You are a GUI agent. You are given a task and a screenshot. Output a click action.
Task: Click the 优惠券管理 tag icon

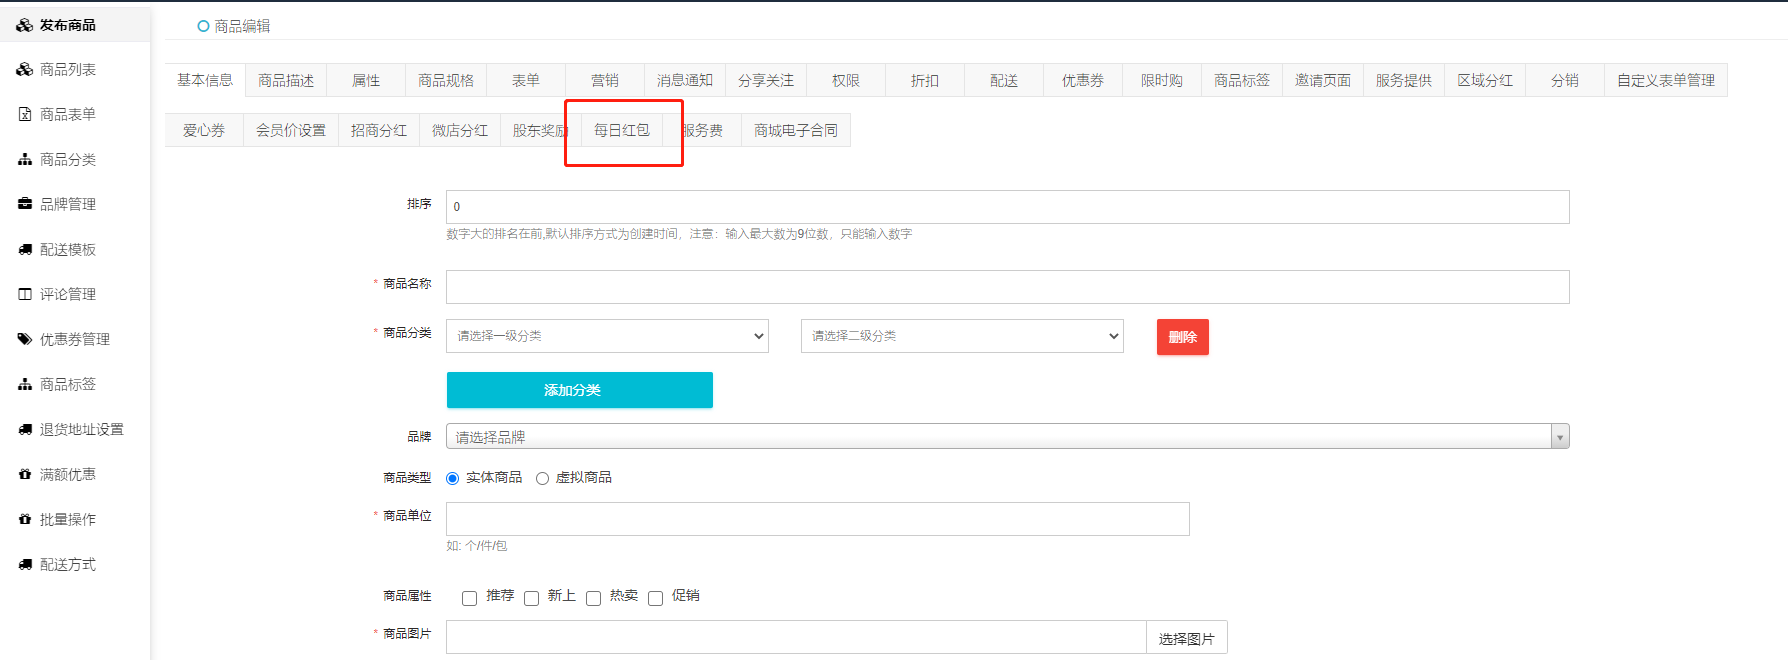(x=25, y=339)
